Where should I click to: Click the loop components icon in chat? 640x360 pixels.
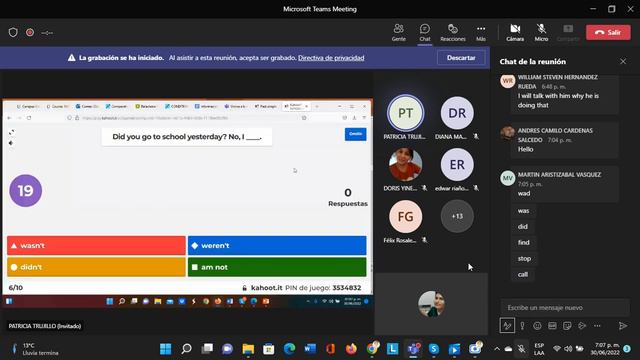pos(582,326)
